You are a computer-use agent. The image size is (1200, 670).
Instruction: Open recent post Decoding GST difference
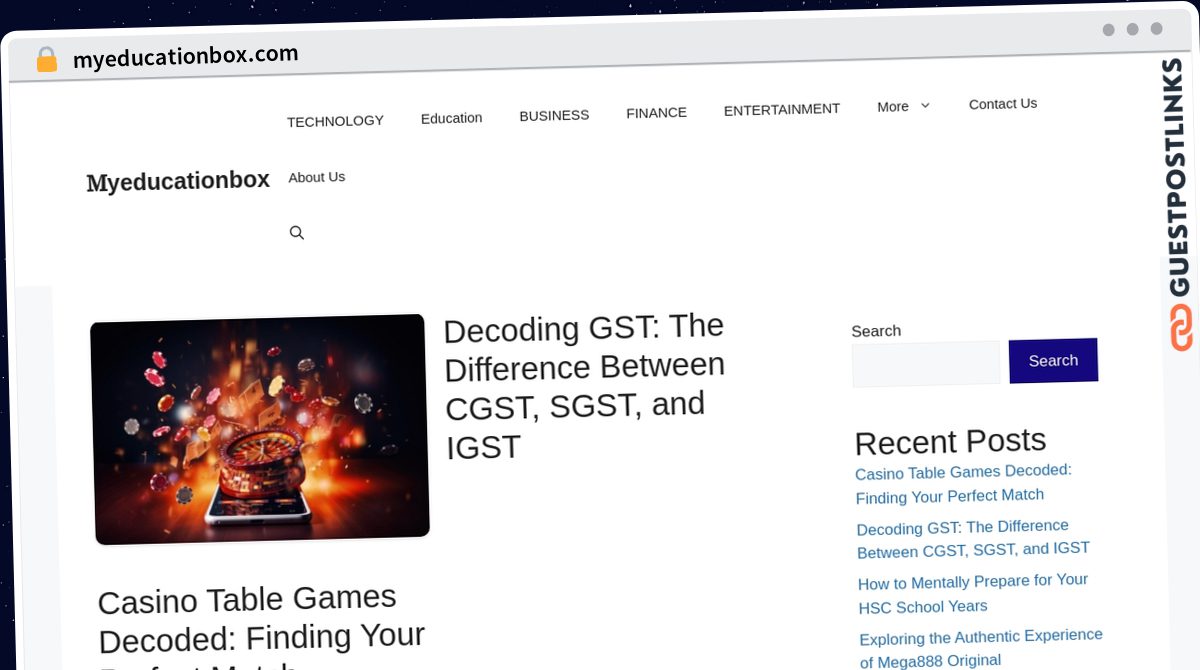click(973, 539)
